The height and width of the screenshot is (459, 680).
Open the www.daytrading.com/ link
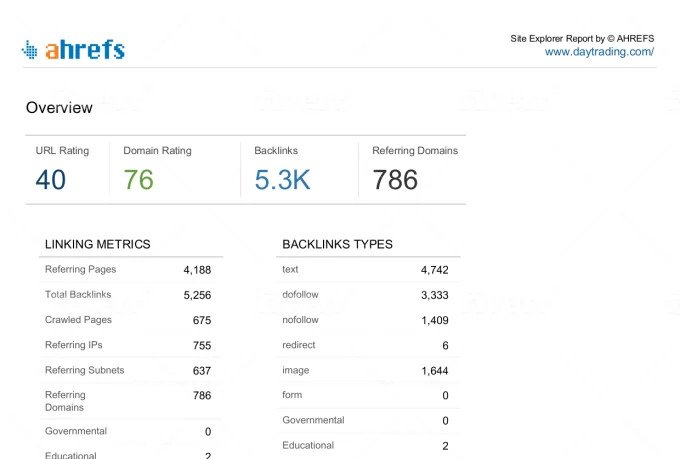coord(599,52)
